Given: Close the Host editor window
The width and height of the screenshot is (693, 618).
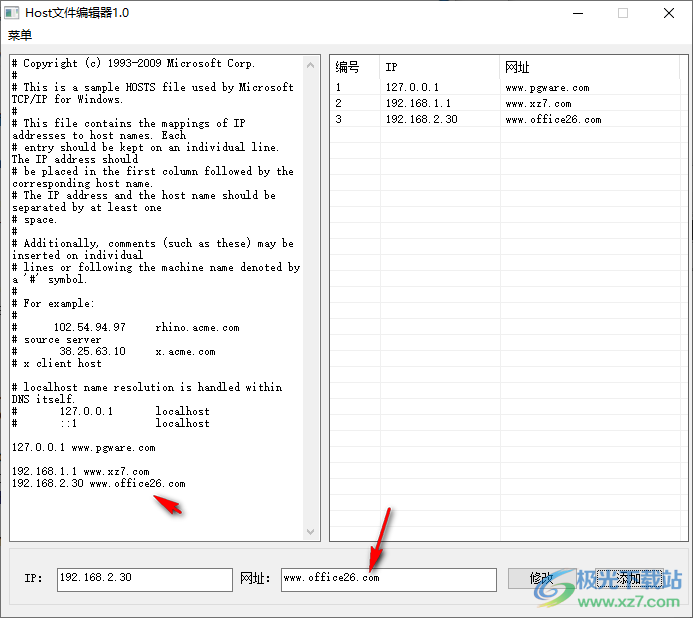Looking at the screenshot, I should 669,13.
